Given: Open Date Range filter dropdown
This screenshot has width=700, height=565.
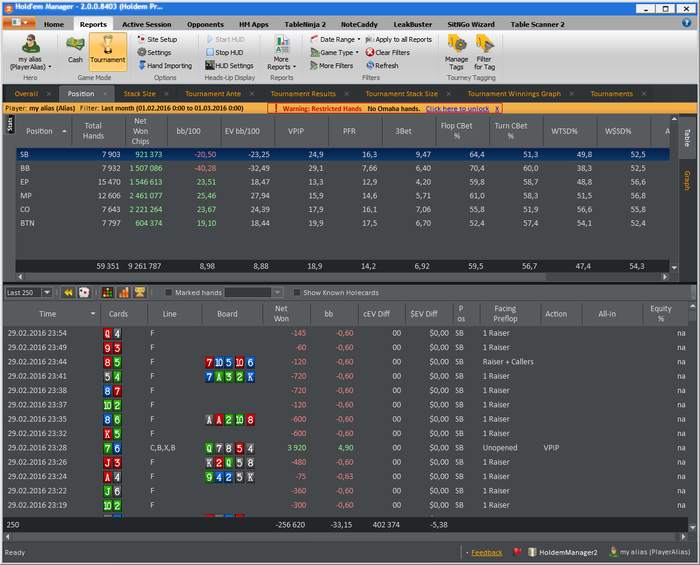Looking at the screenshot, I should tap(335, 39).
